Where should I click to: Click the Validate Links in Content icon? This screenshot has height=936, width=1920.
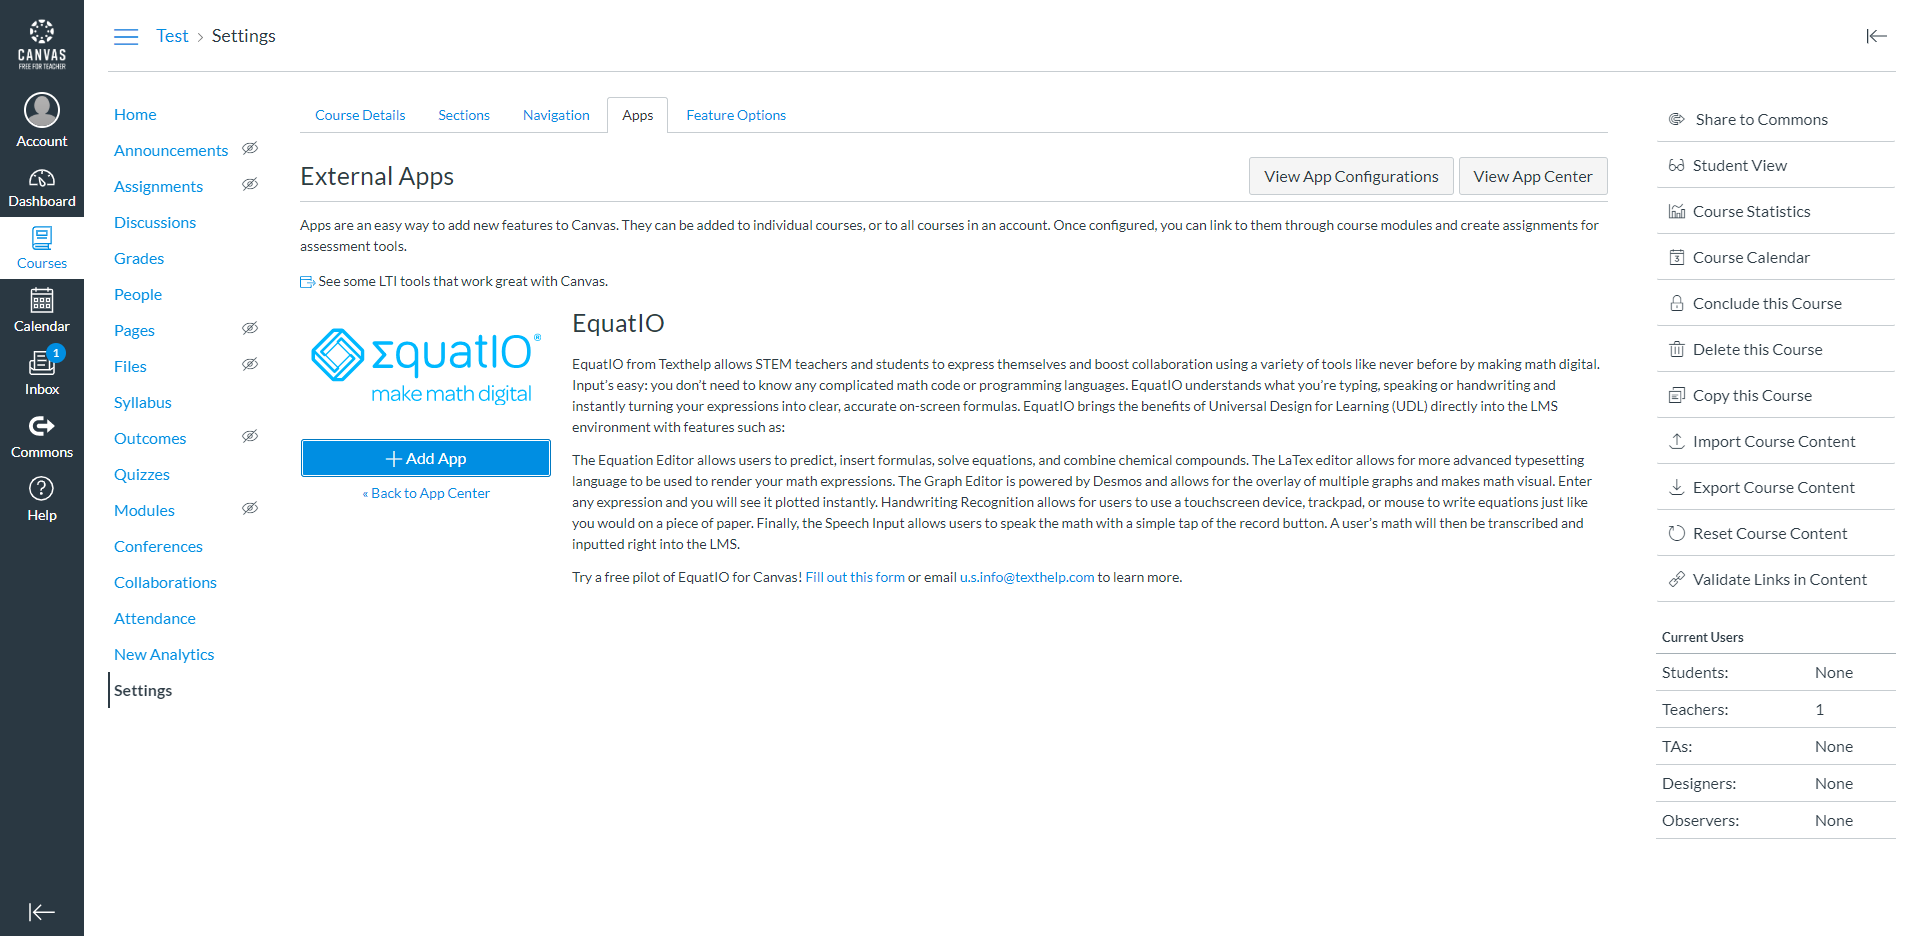click(1677, 580)
